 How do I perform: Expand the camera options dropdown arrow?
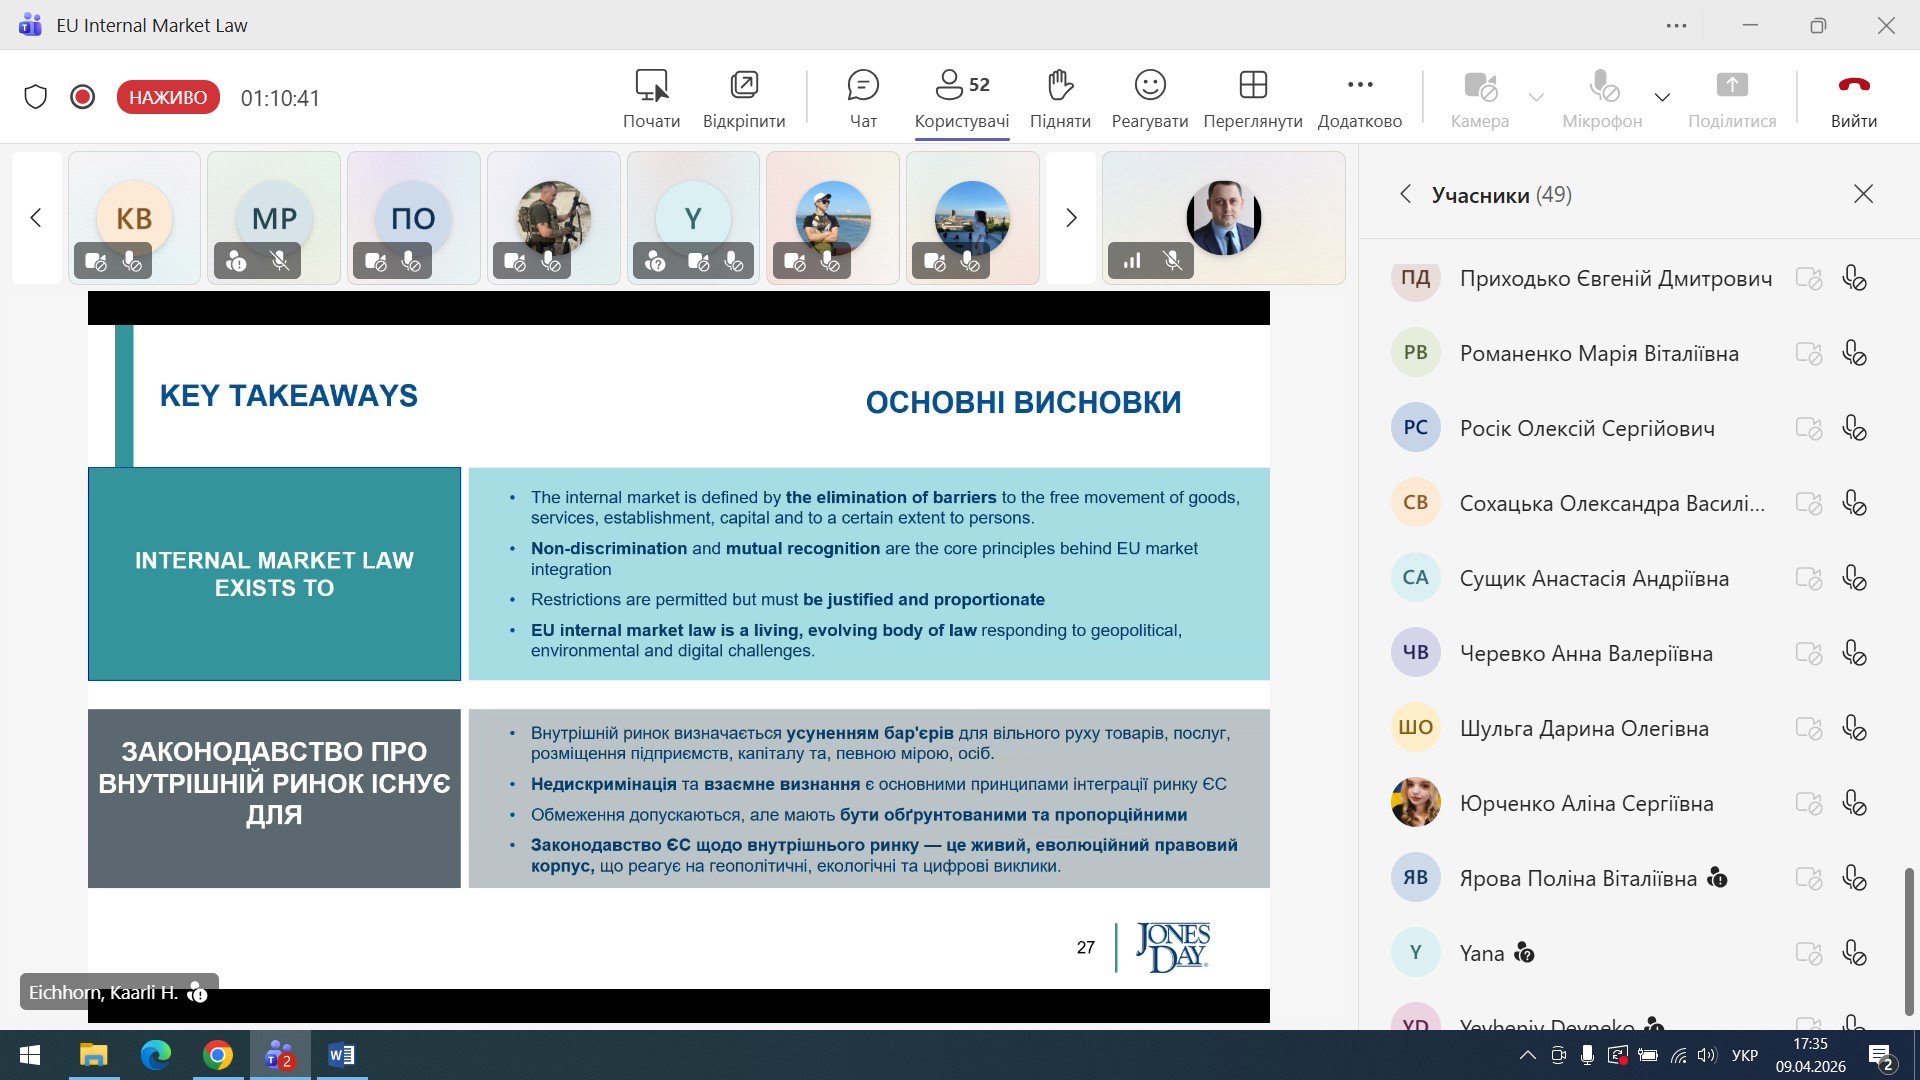click(1536, 97)
